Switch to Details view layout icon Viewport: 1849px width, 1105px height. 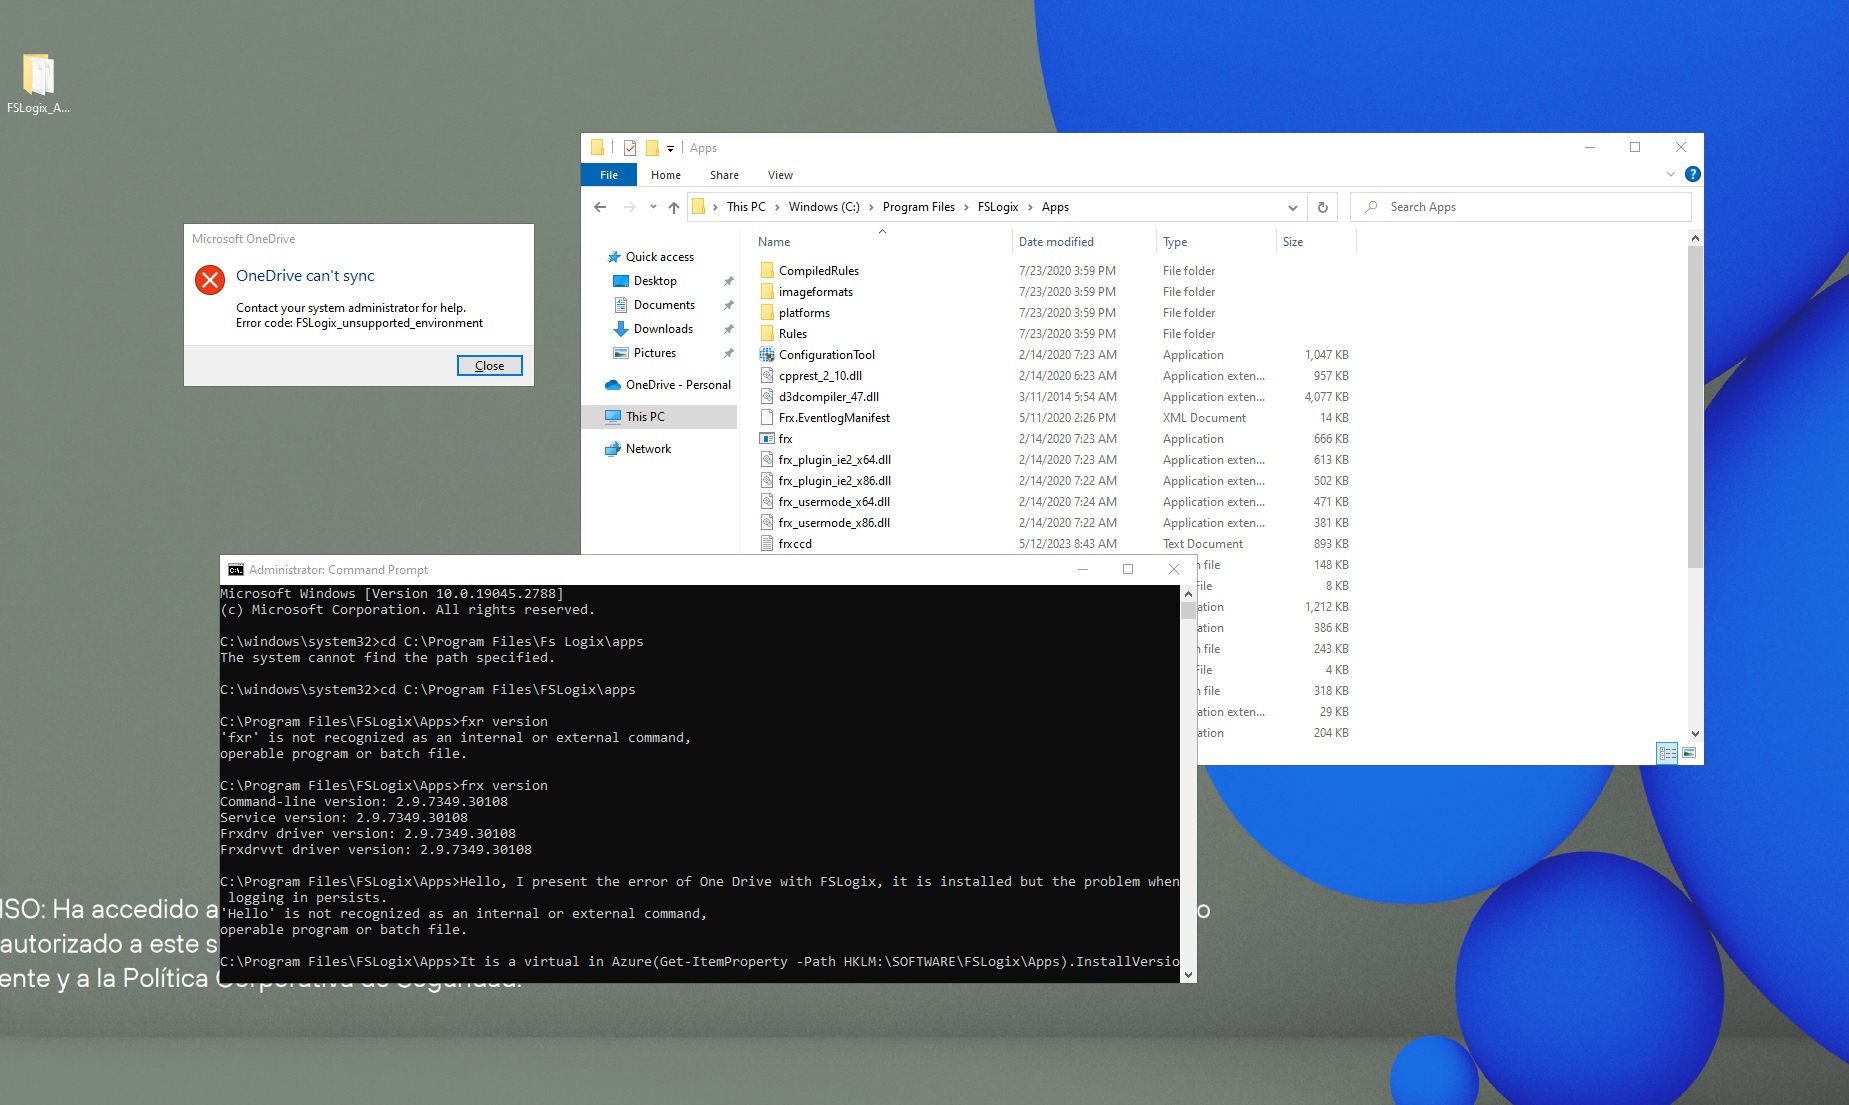(1667, 753)
